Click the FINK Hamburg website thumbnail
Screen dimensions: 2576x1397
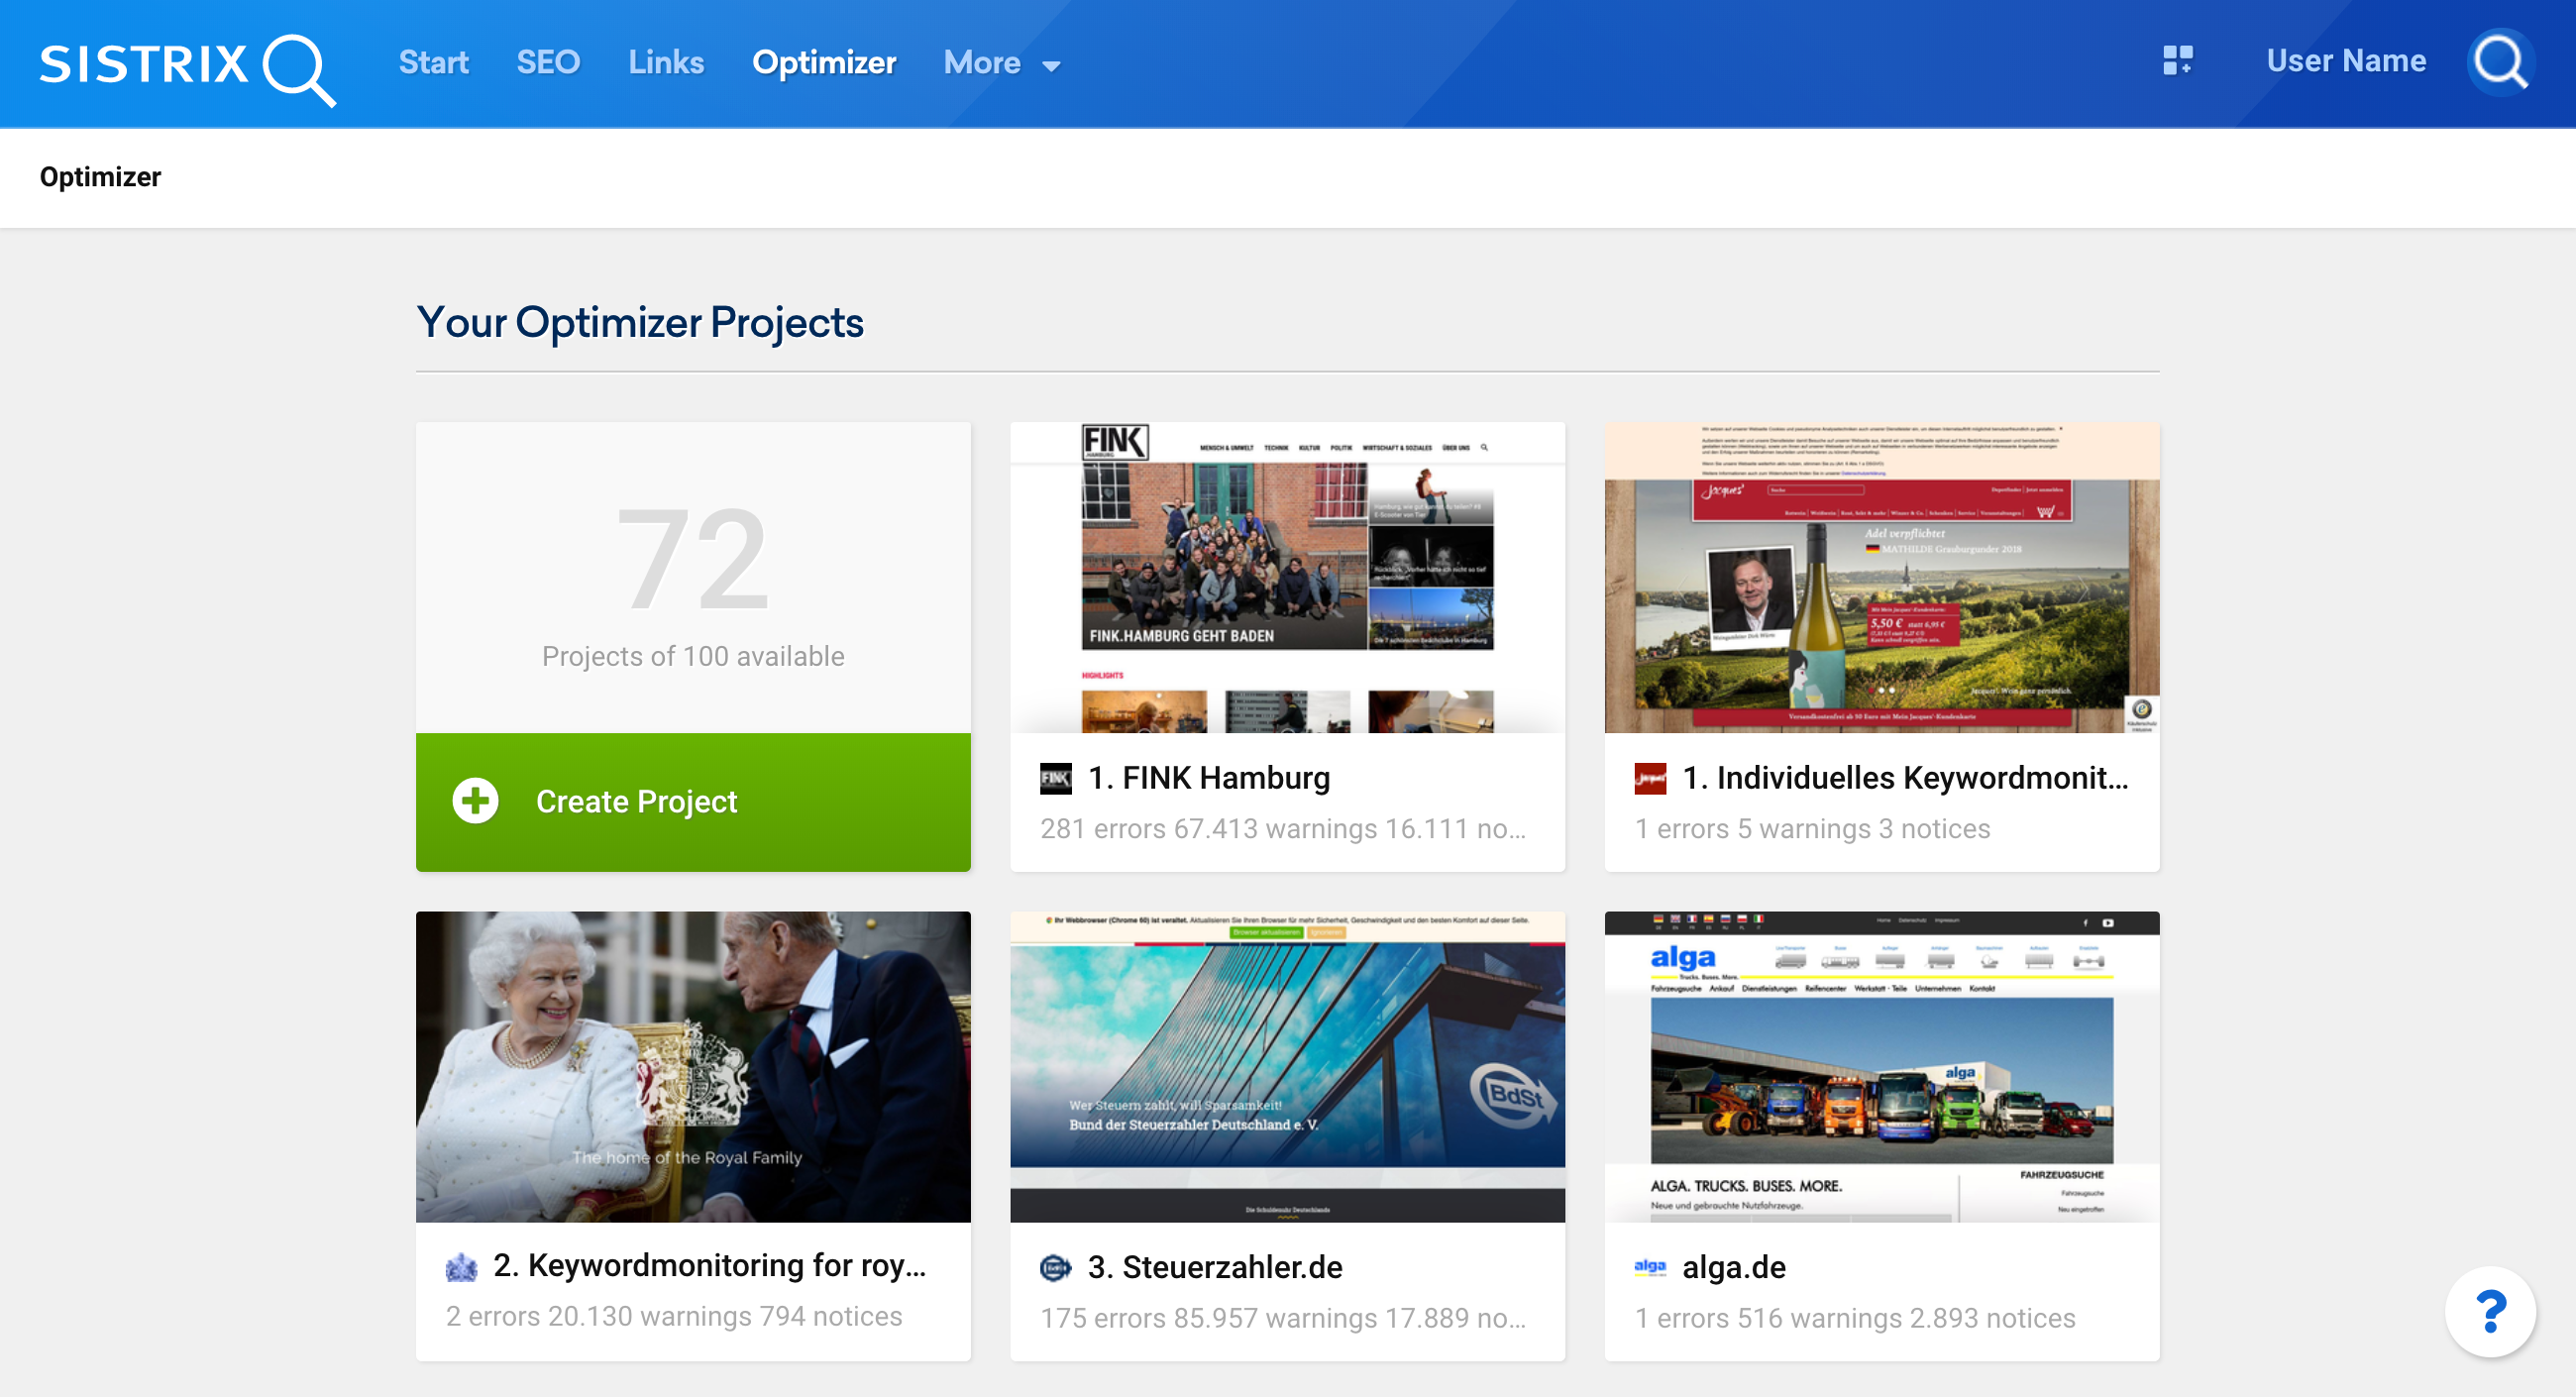coord(1287,577)
